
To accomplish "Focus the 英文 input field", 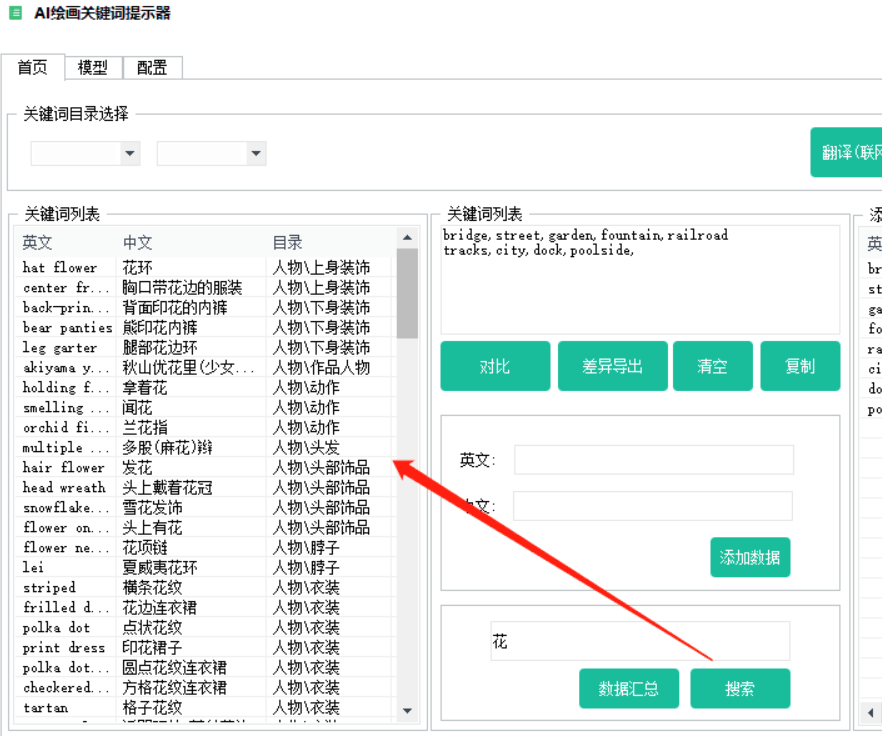I will [653, 460].
